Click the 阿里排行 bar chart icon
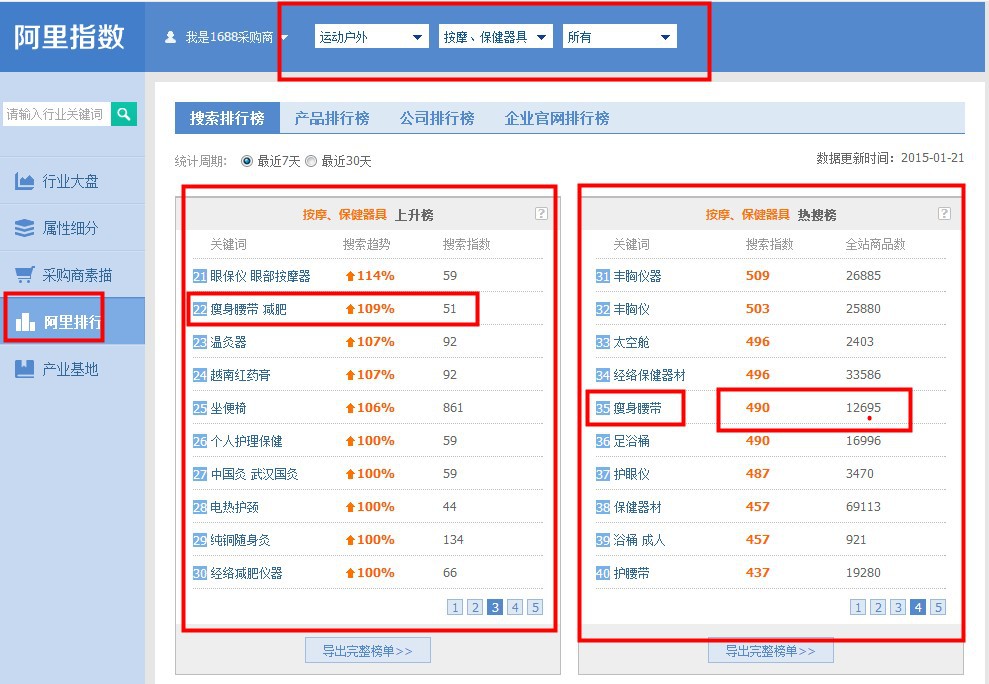 click(25, 322)
